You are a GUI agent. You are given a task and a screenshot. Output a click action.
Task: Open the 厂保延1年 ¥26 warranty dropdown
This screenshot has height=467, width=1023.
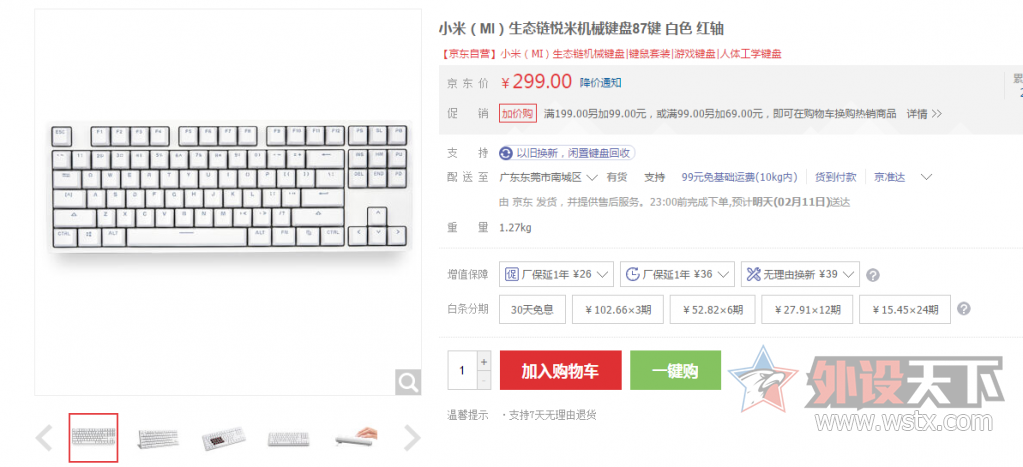click(x=557, y=275)
